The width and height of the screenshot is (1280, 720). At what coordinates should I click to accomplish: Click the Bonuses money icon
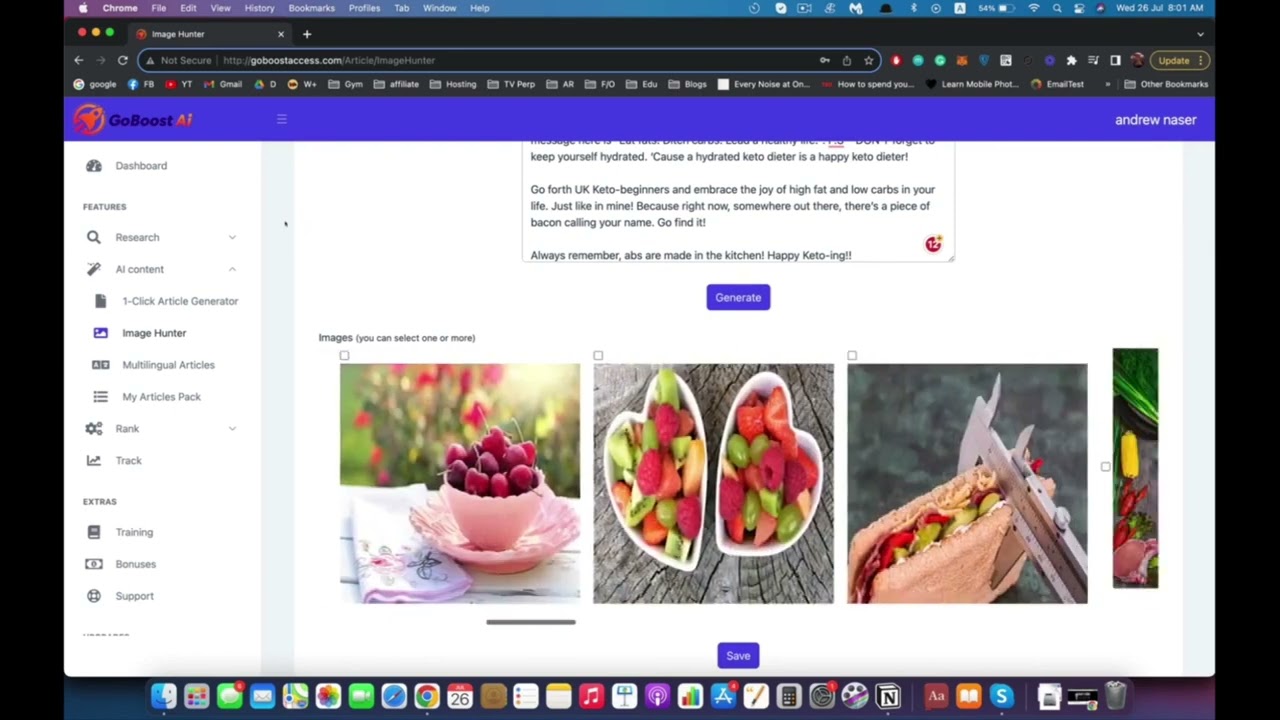pyautogui.click(x=94, y=564)
